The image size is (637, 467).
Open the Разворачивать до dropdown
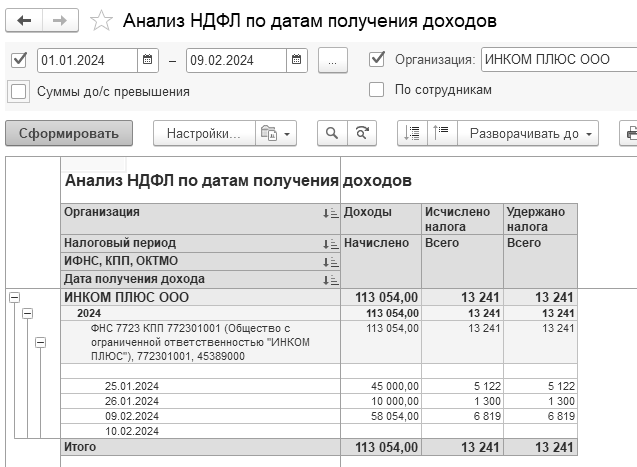click(528, 133)
